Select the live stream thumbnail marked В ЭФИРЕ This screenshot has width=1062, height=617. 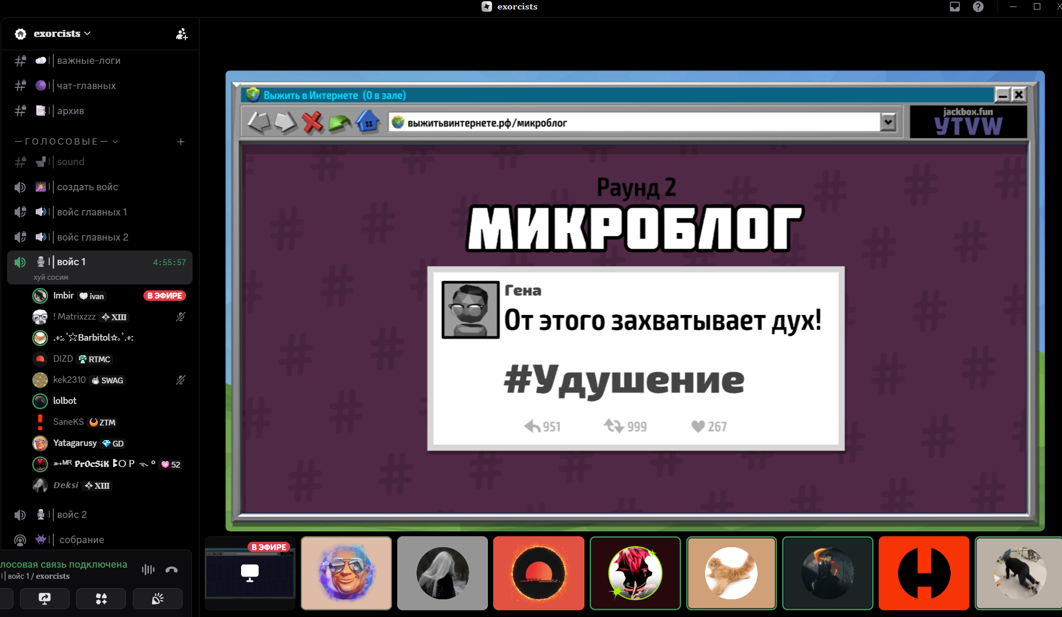pyautogui.click(x=250, y=573)
